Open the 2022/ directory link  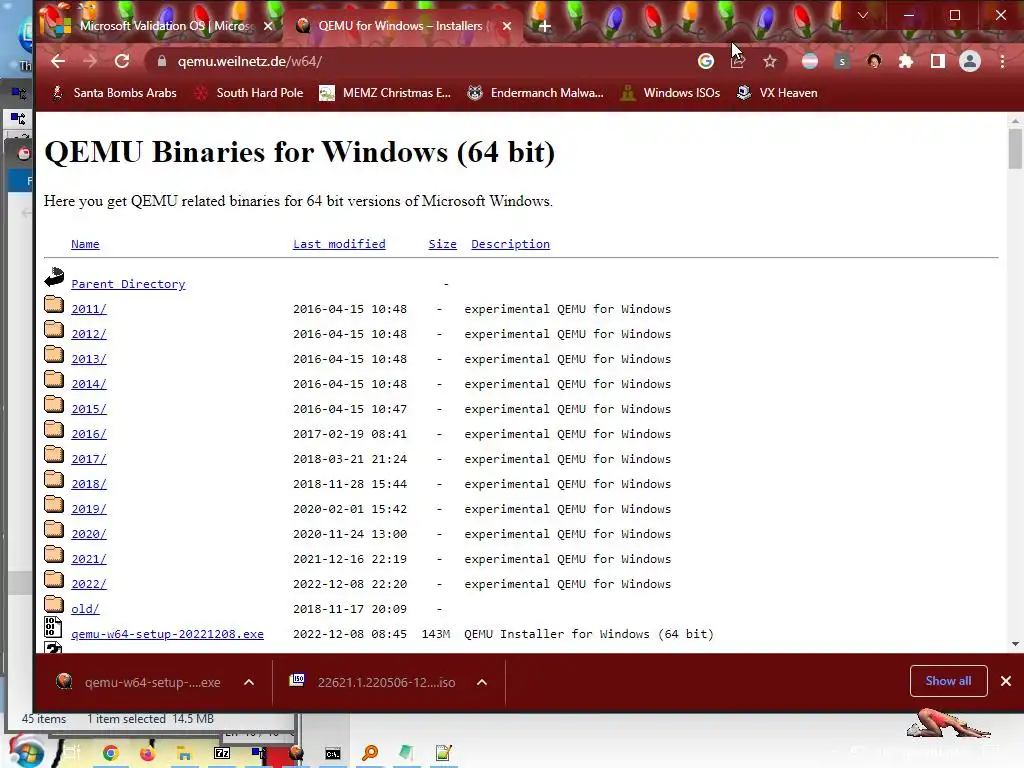coord(89,584)
